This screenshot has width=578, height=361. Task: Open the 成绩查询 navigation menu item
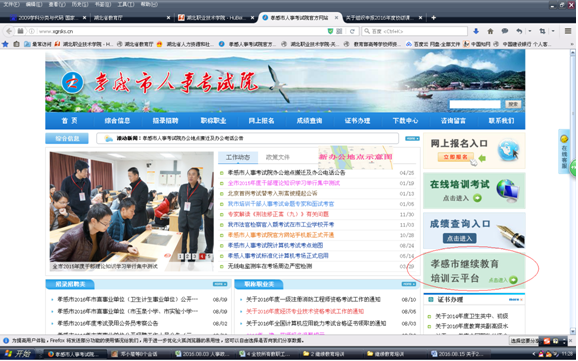click(309, 121)
